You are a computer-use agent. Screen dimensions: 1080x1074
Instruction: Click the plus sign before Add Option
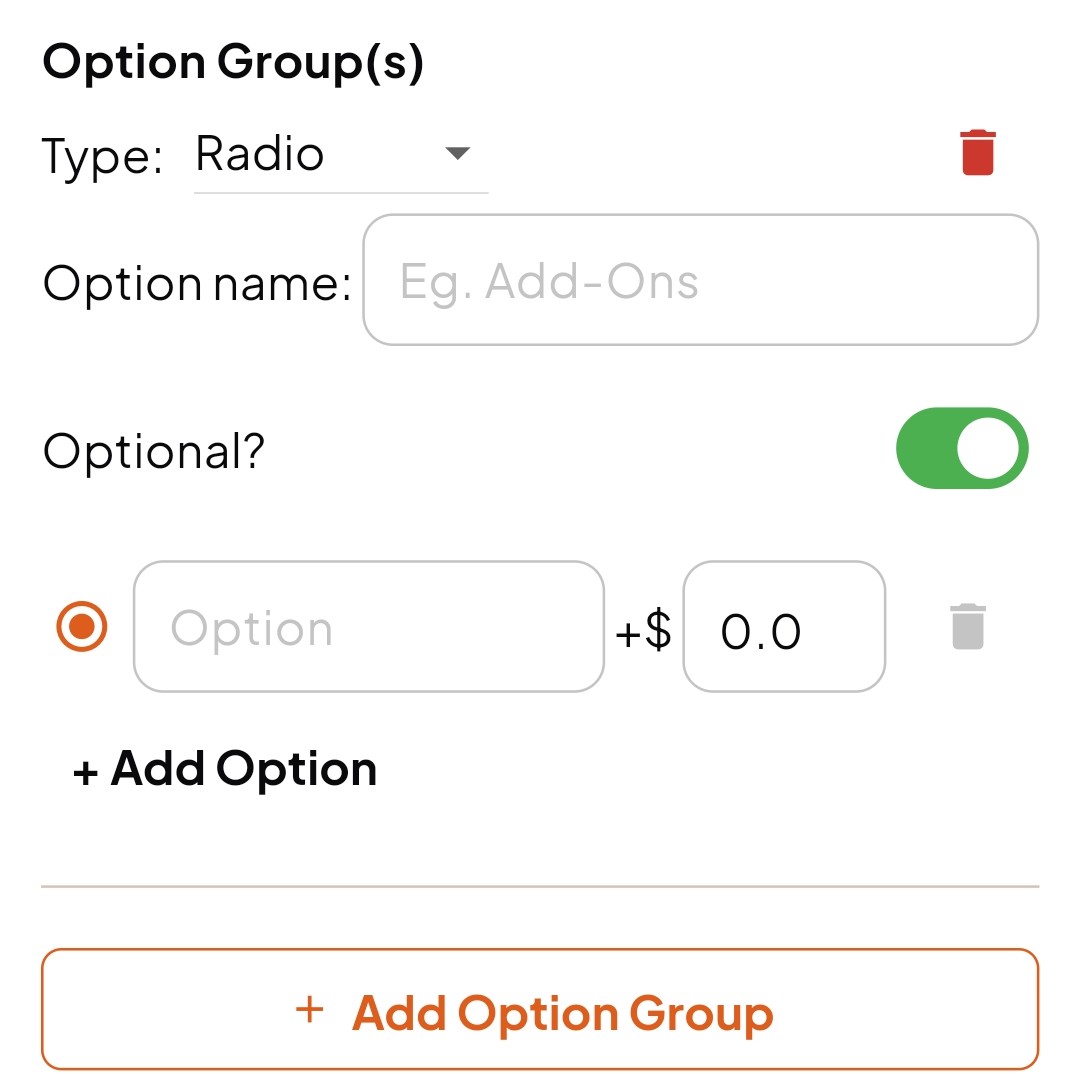point(85,772)
